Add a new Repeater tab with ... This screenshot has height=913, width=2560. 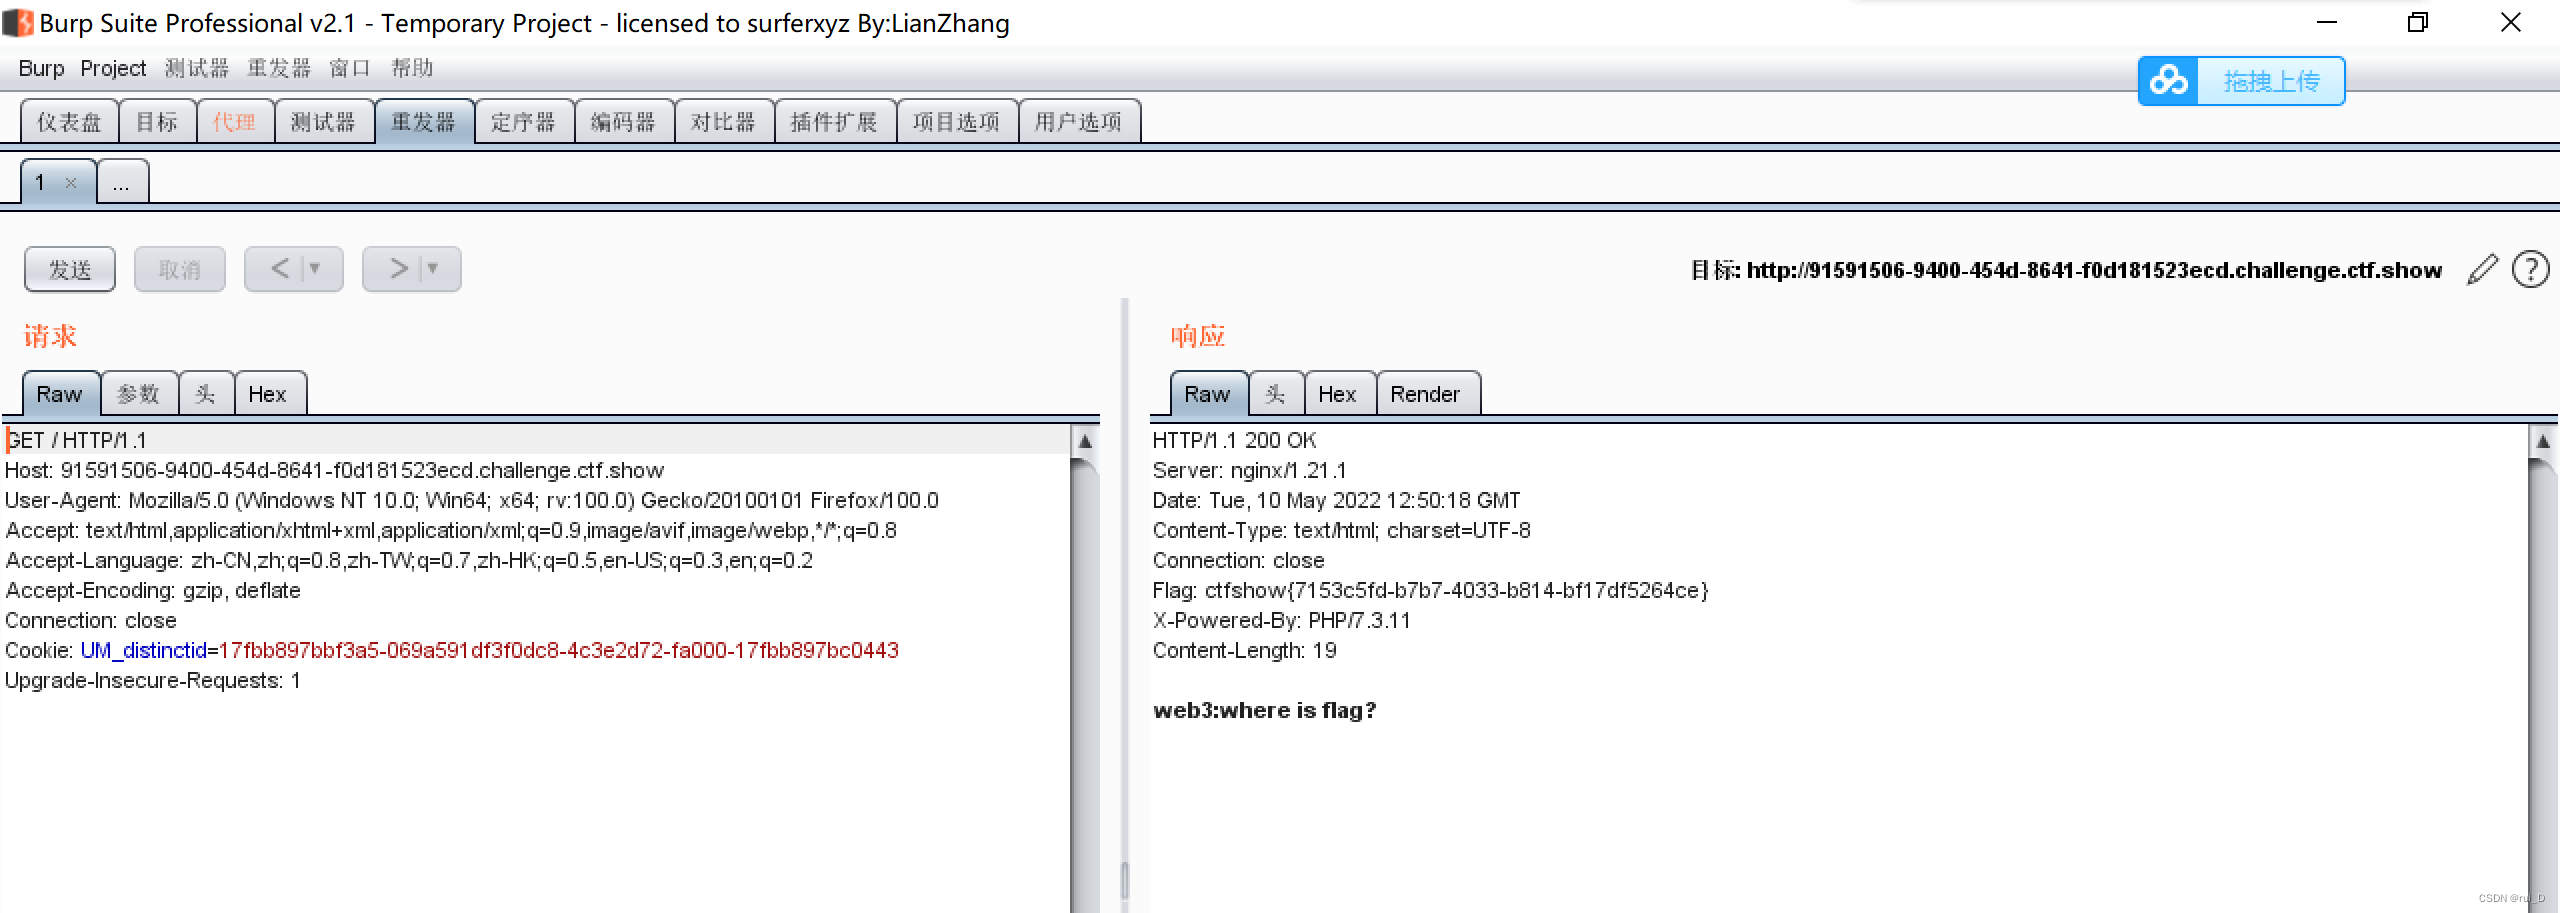pos(122,182)
